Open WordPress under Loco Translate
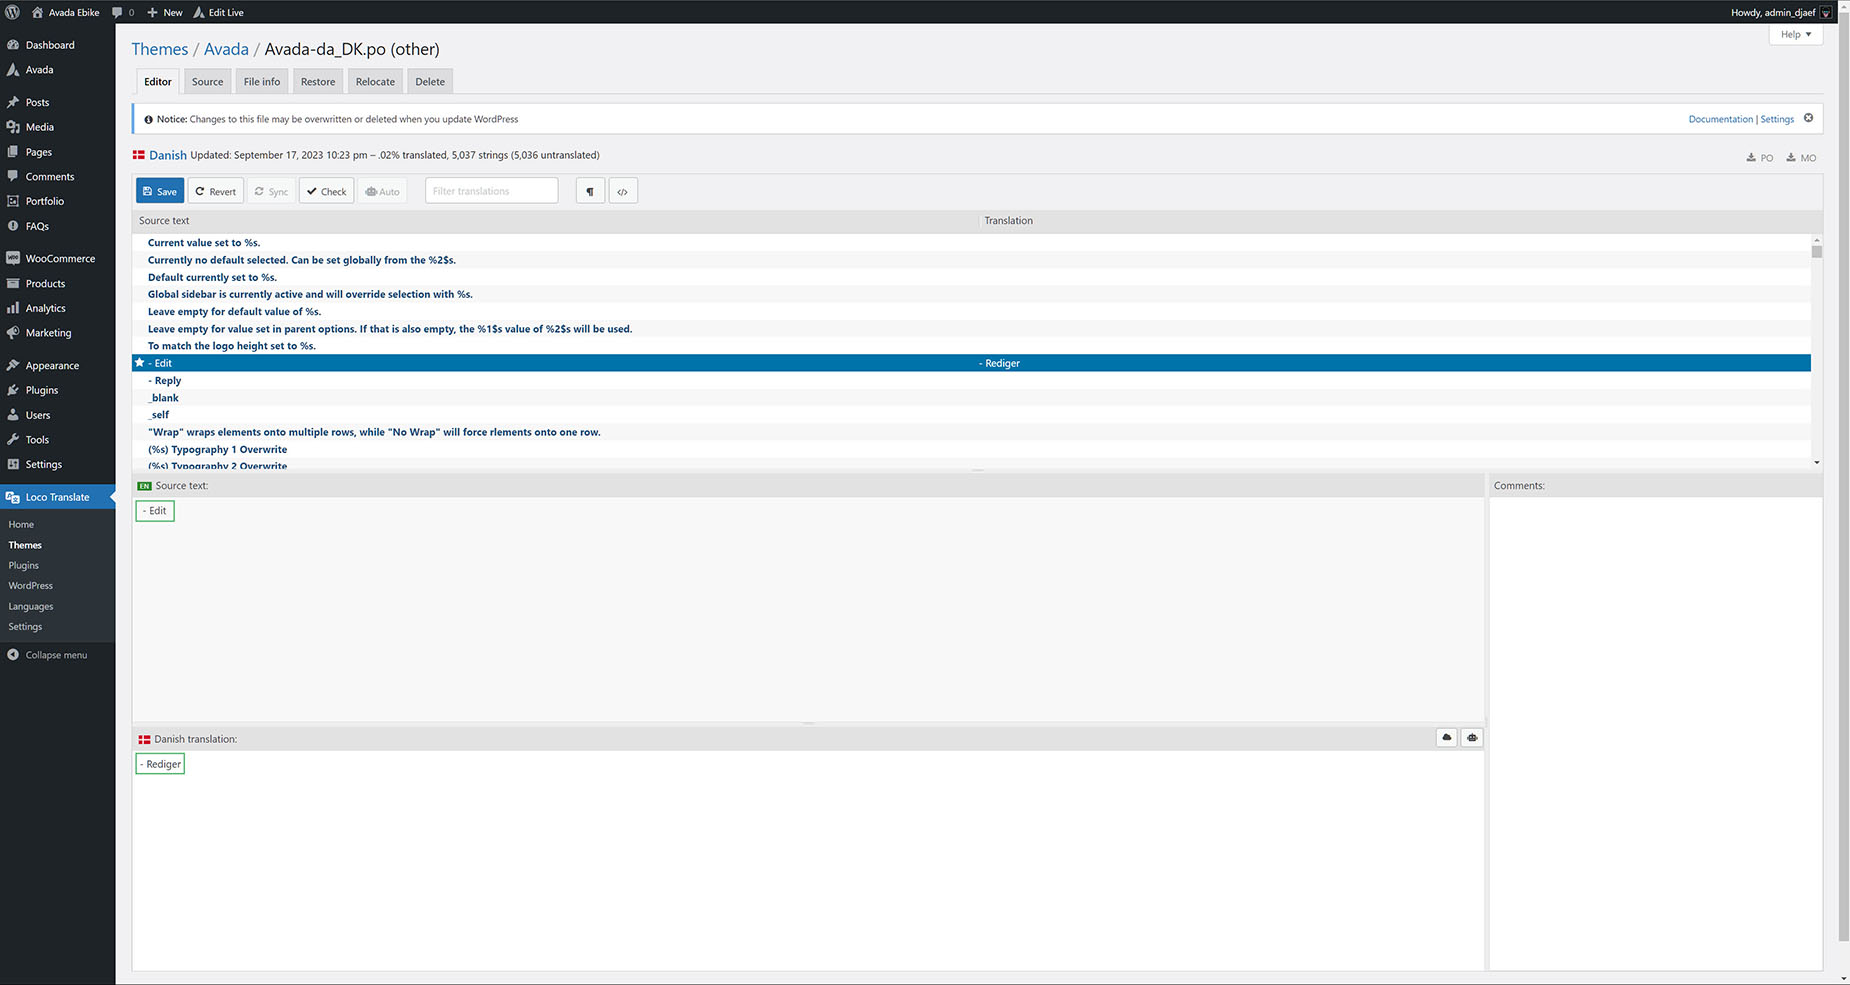Viewport: 1850px width, 985px height. click(x=31, y=586)
